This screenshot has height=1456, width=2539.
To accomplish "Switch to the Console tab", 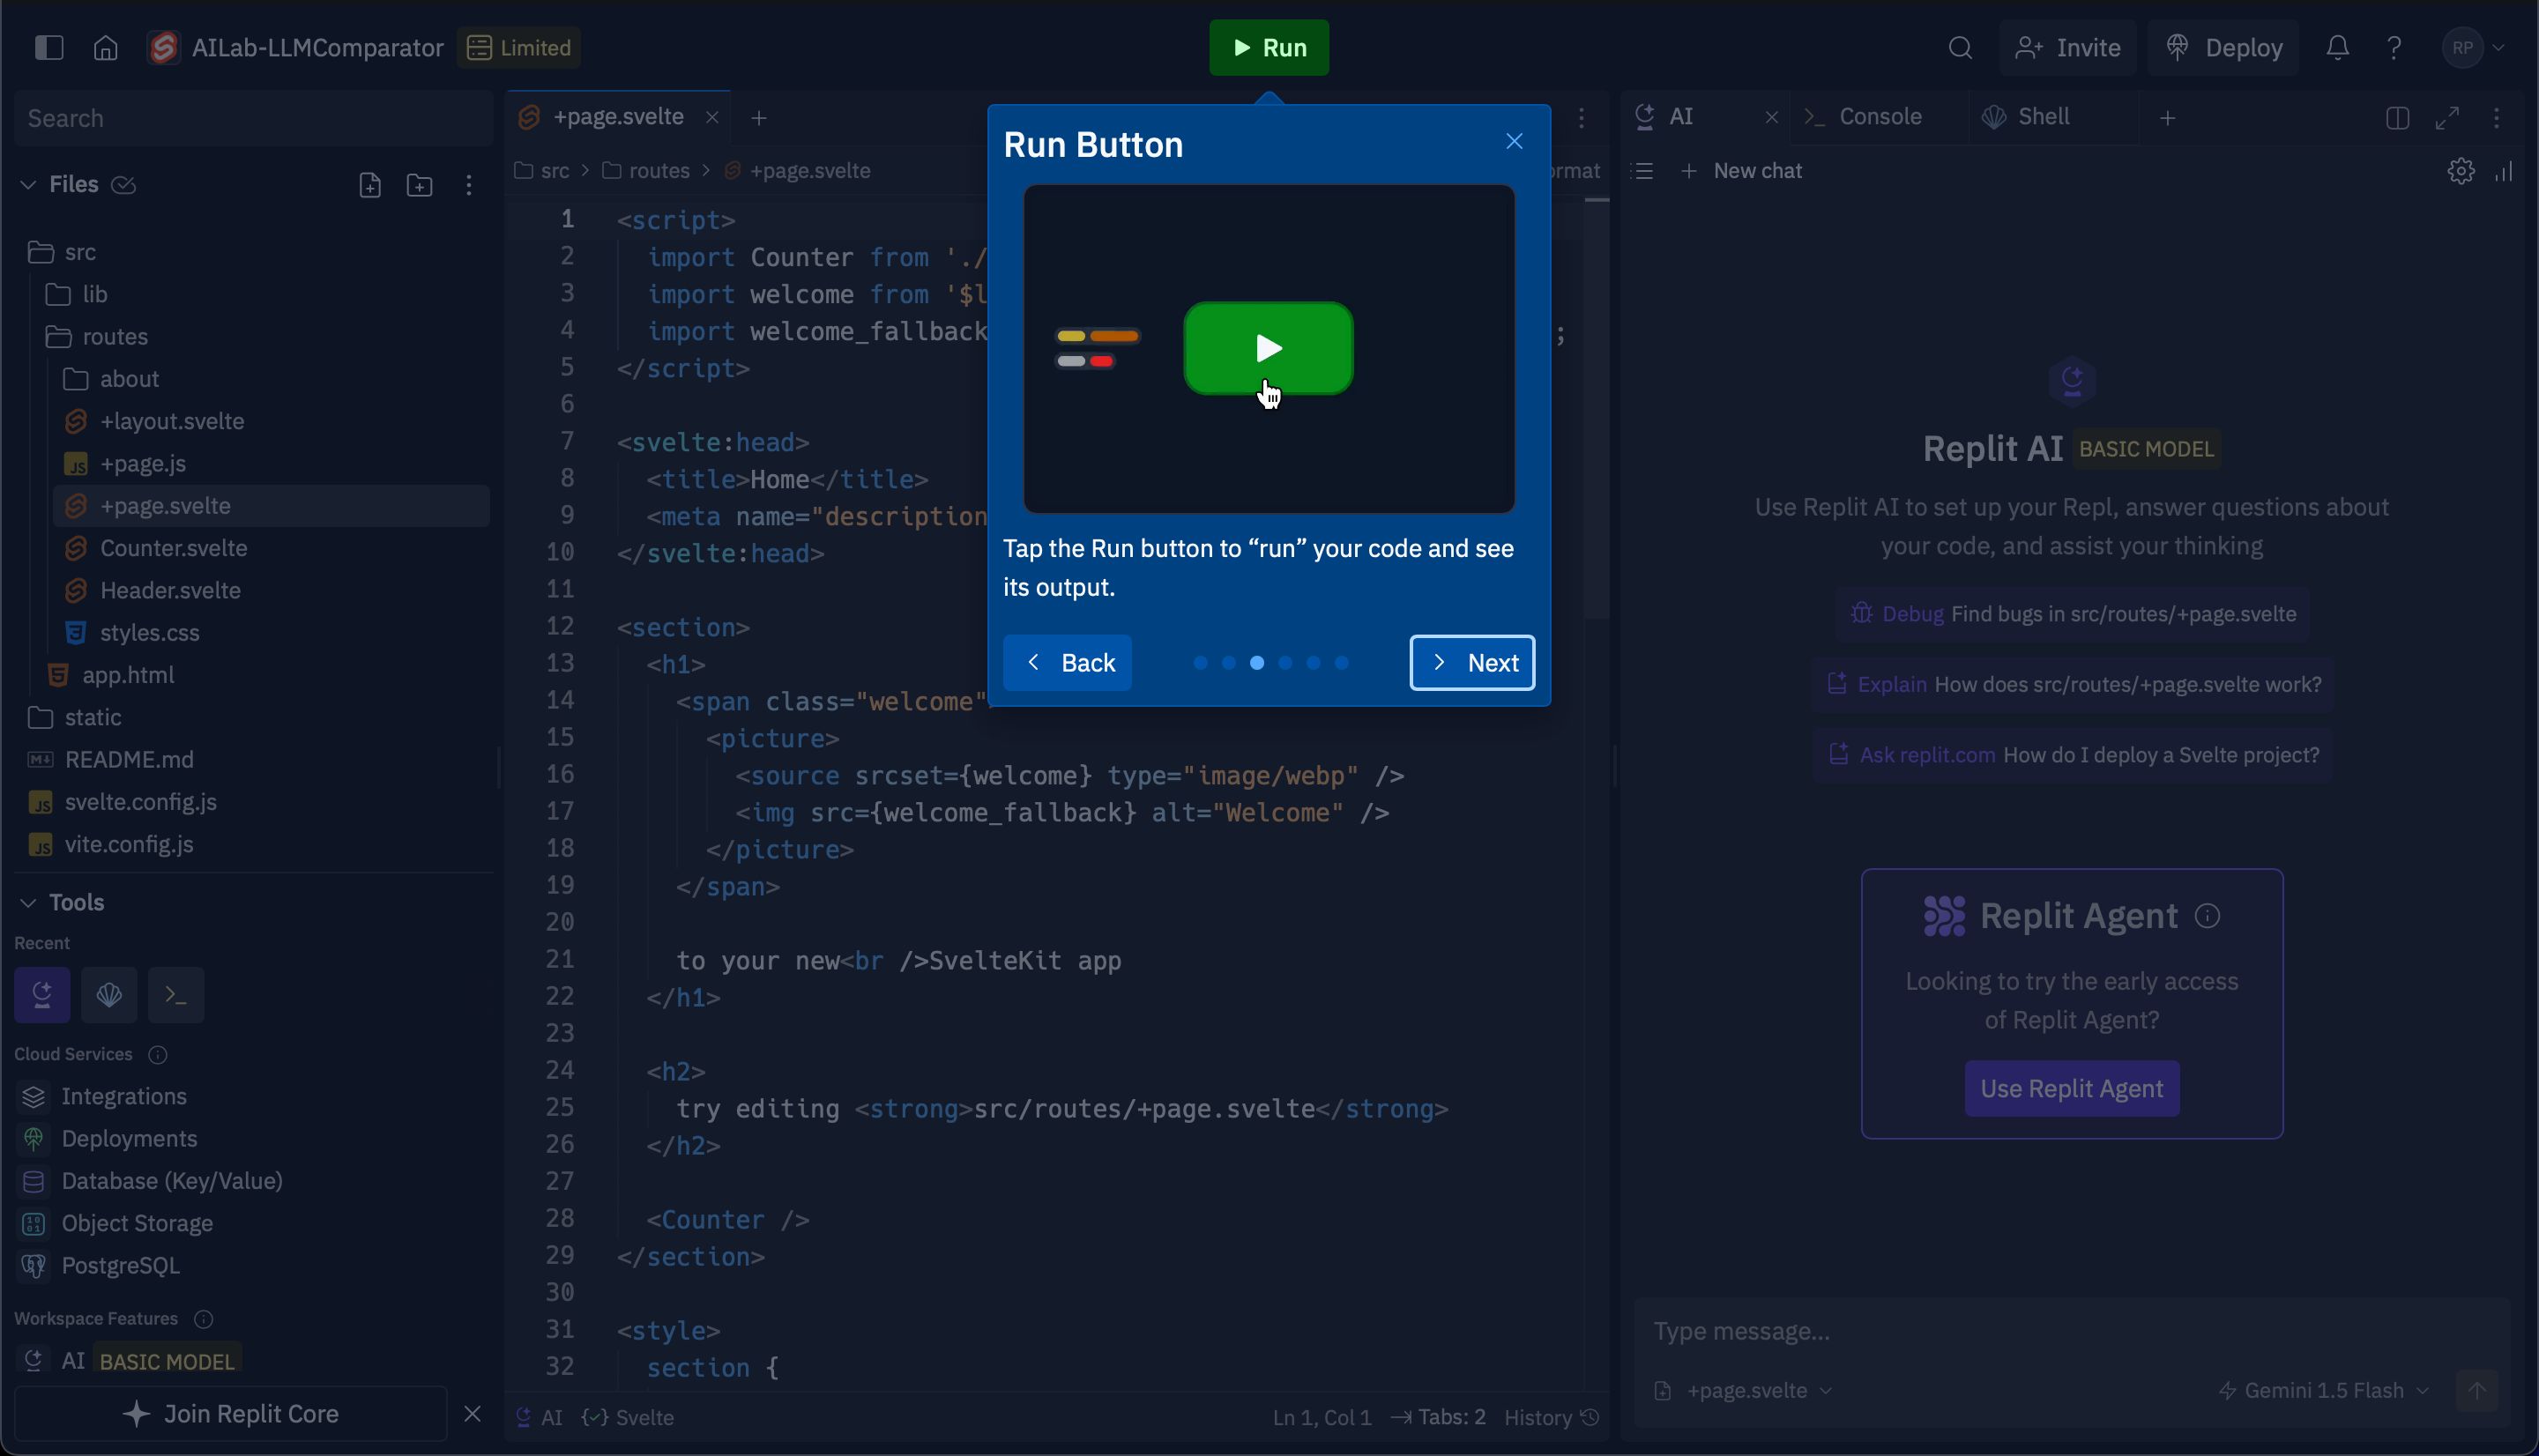I will tap(1863, 117).
